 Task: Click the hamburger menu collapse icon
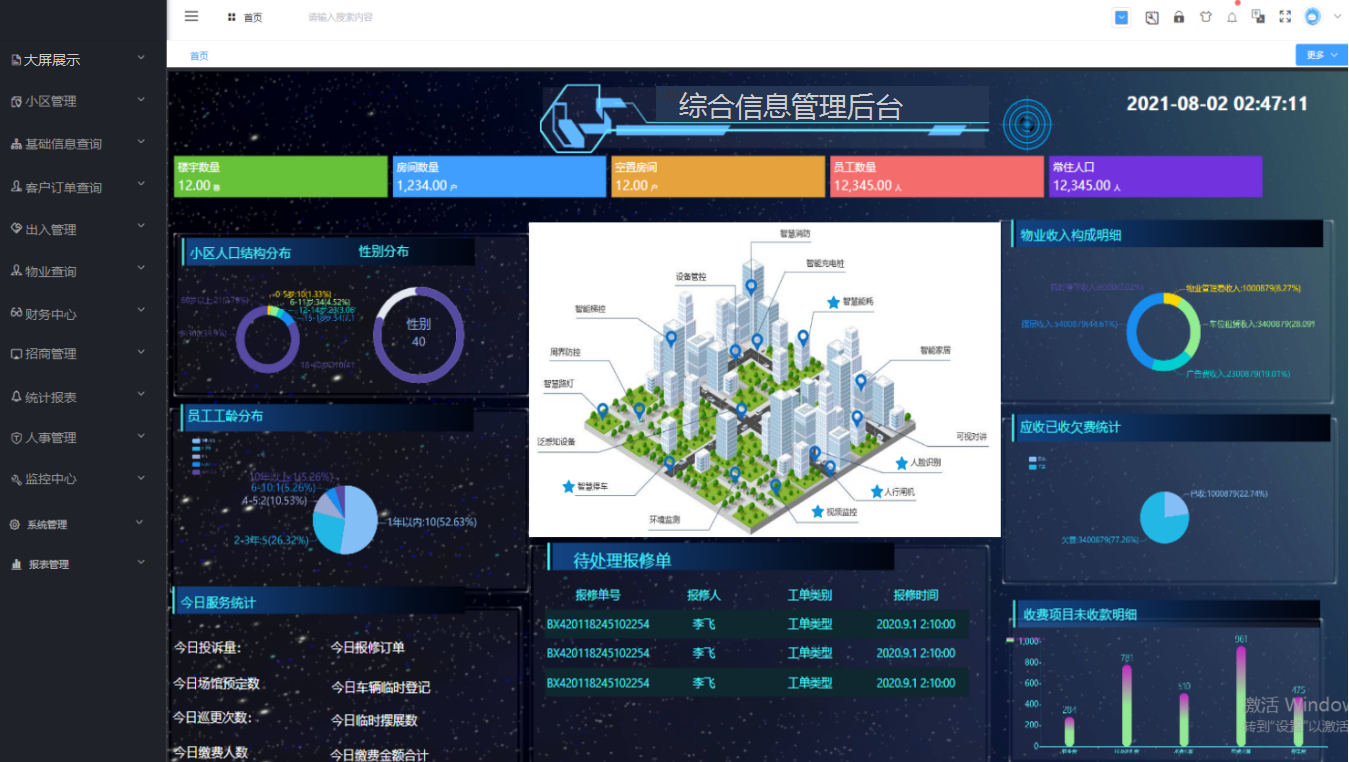tap(191, 16)
